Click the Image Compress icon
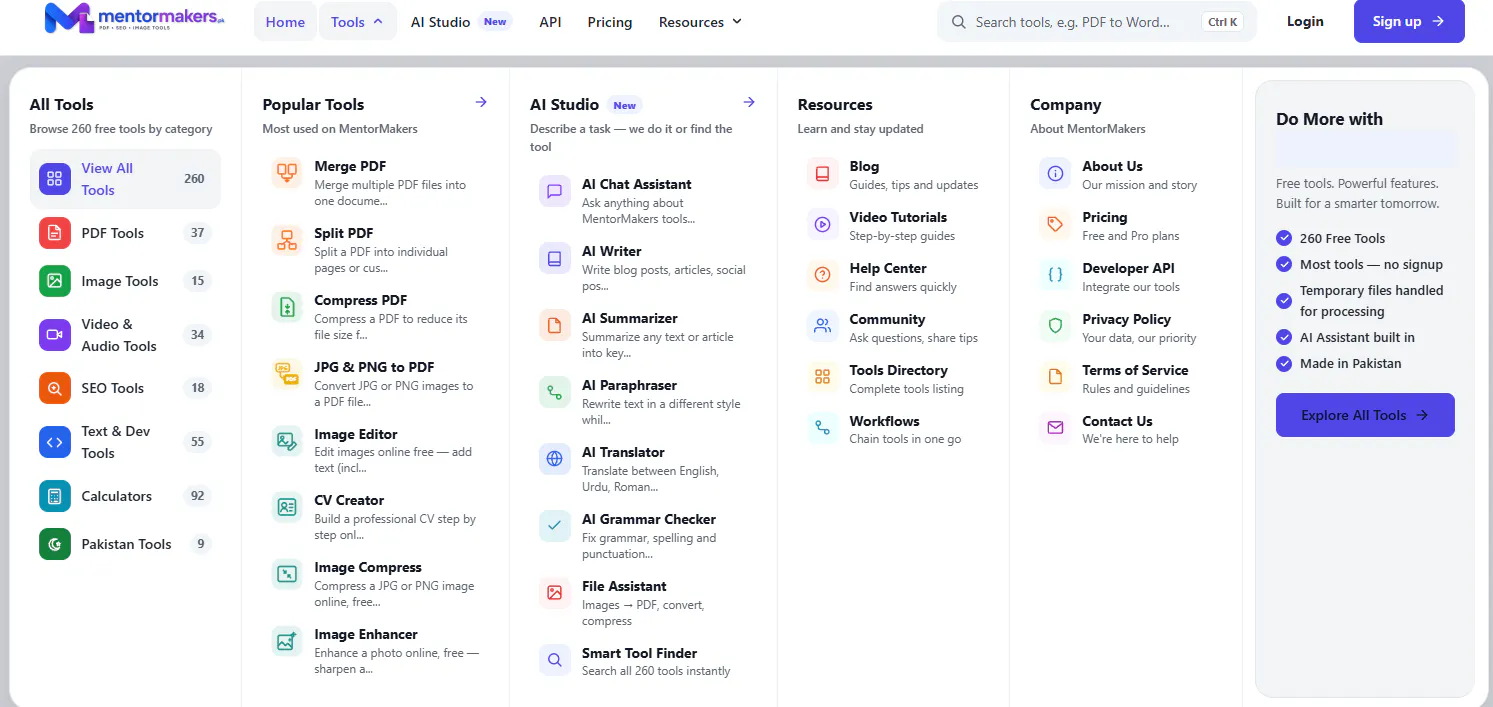 287,574
